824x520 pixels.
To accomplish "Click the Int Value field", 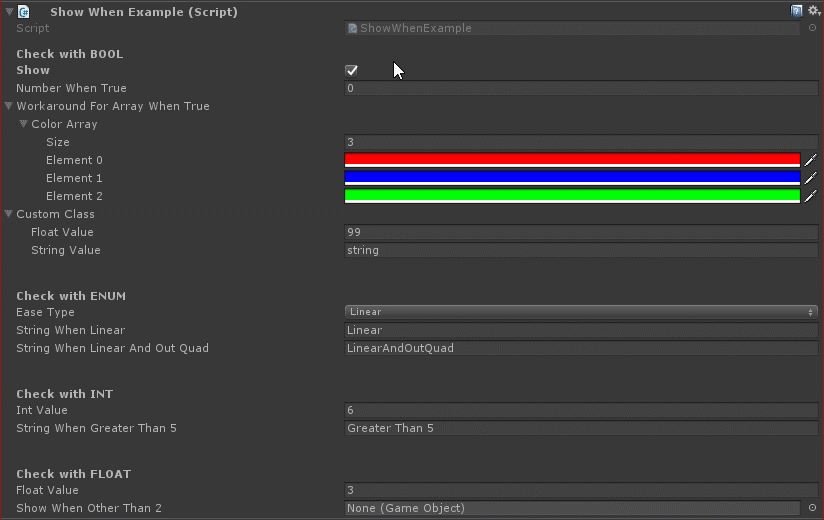I will pyautogui.click(x=581, y=410).
